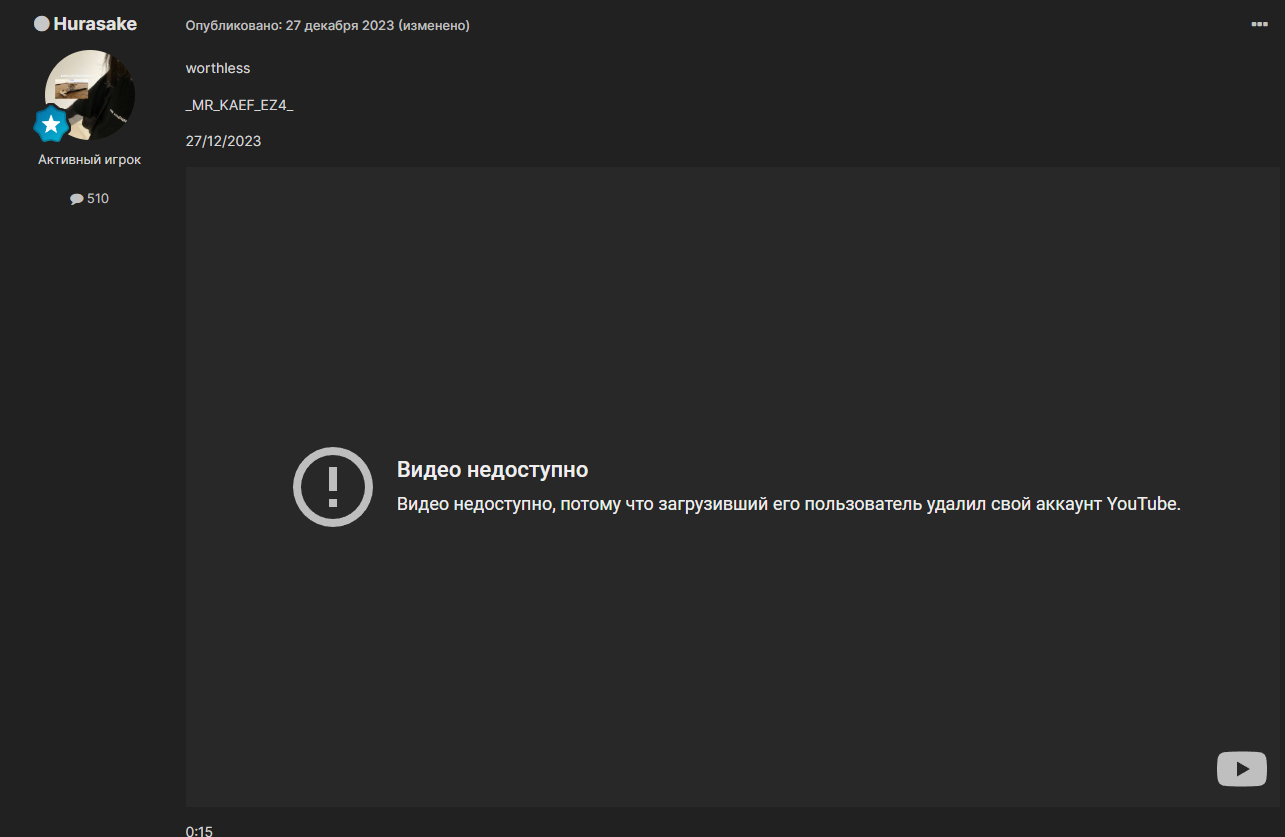1285x837 pixels.
Task: Open the three-dots post options menu
Action: pos(1259,24)
